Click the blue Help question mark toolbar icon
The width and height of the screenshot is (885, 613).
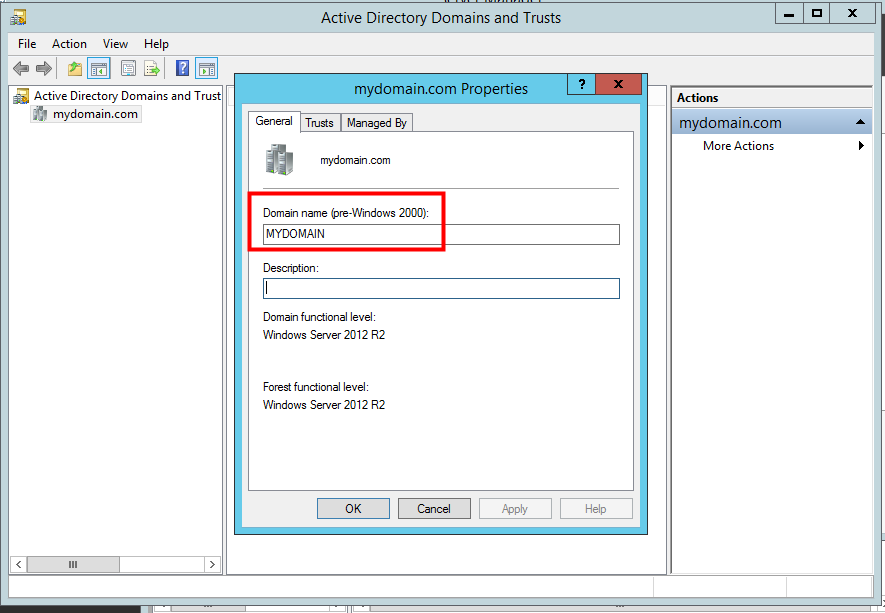[x=182, y=68]
